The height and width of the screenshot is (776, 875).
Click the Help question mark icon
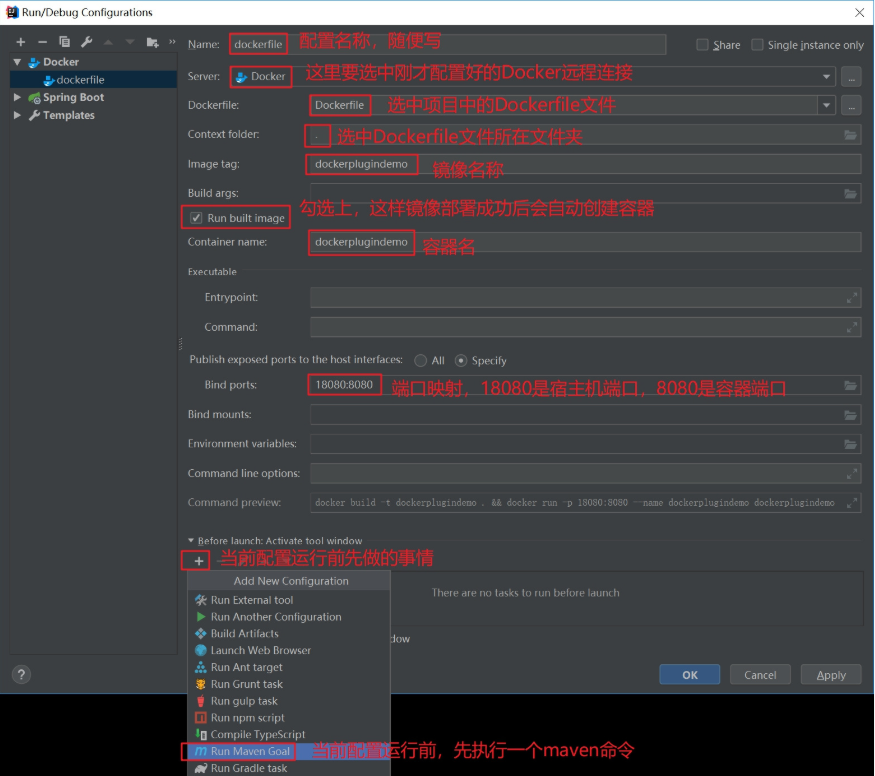[x=21, y=674]
